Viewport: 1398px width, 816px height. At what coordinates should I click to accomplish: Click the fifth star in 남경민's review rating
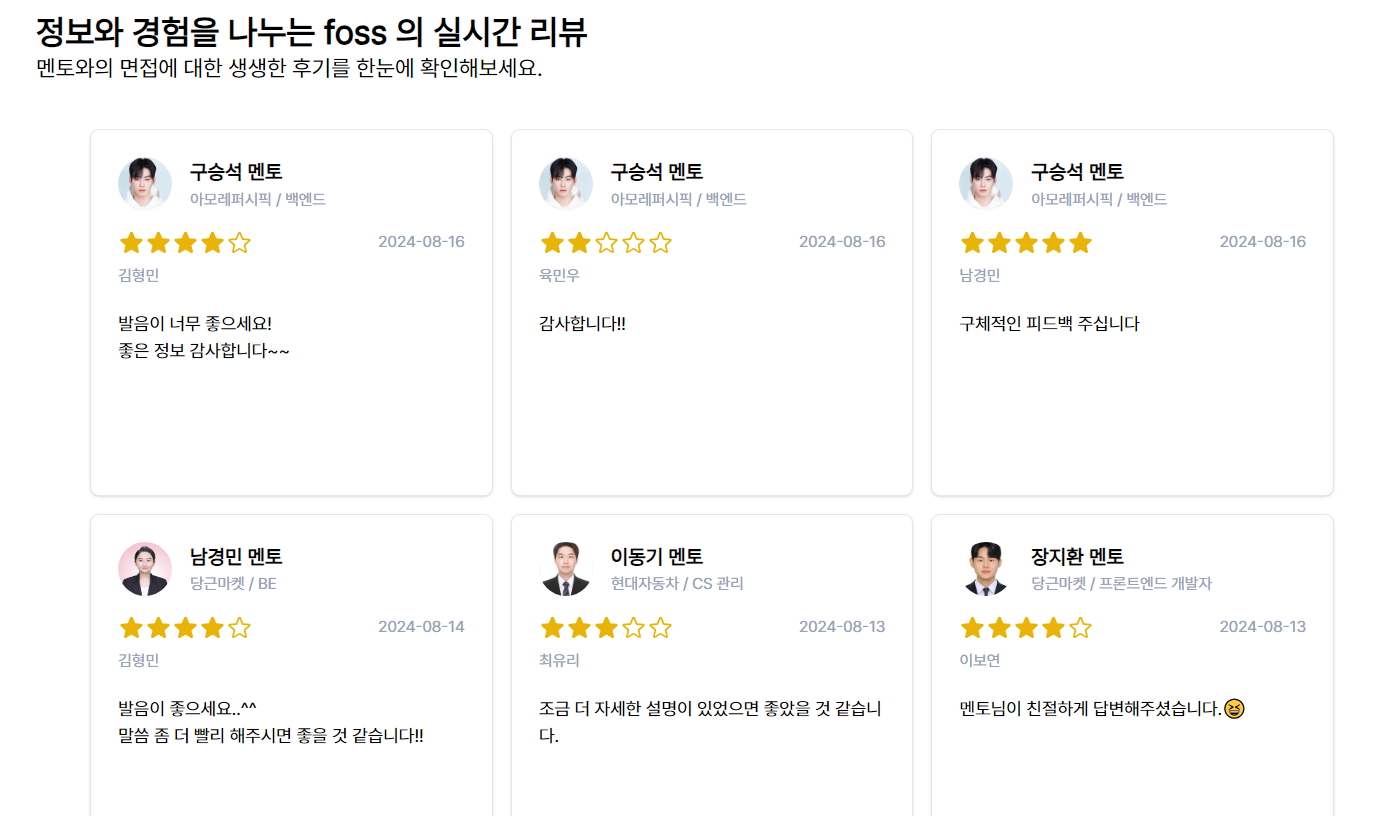[x=1080, y=243]
